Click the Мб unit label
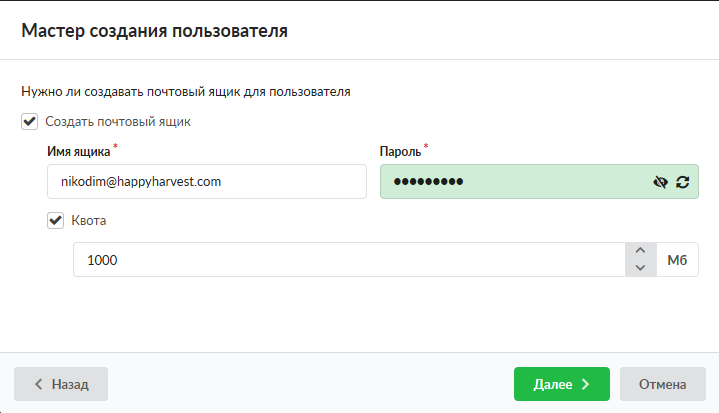 (677, 260)
